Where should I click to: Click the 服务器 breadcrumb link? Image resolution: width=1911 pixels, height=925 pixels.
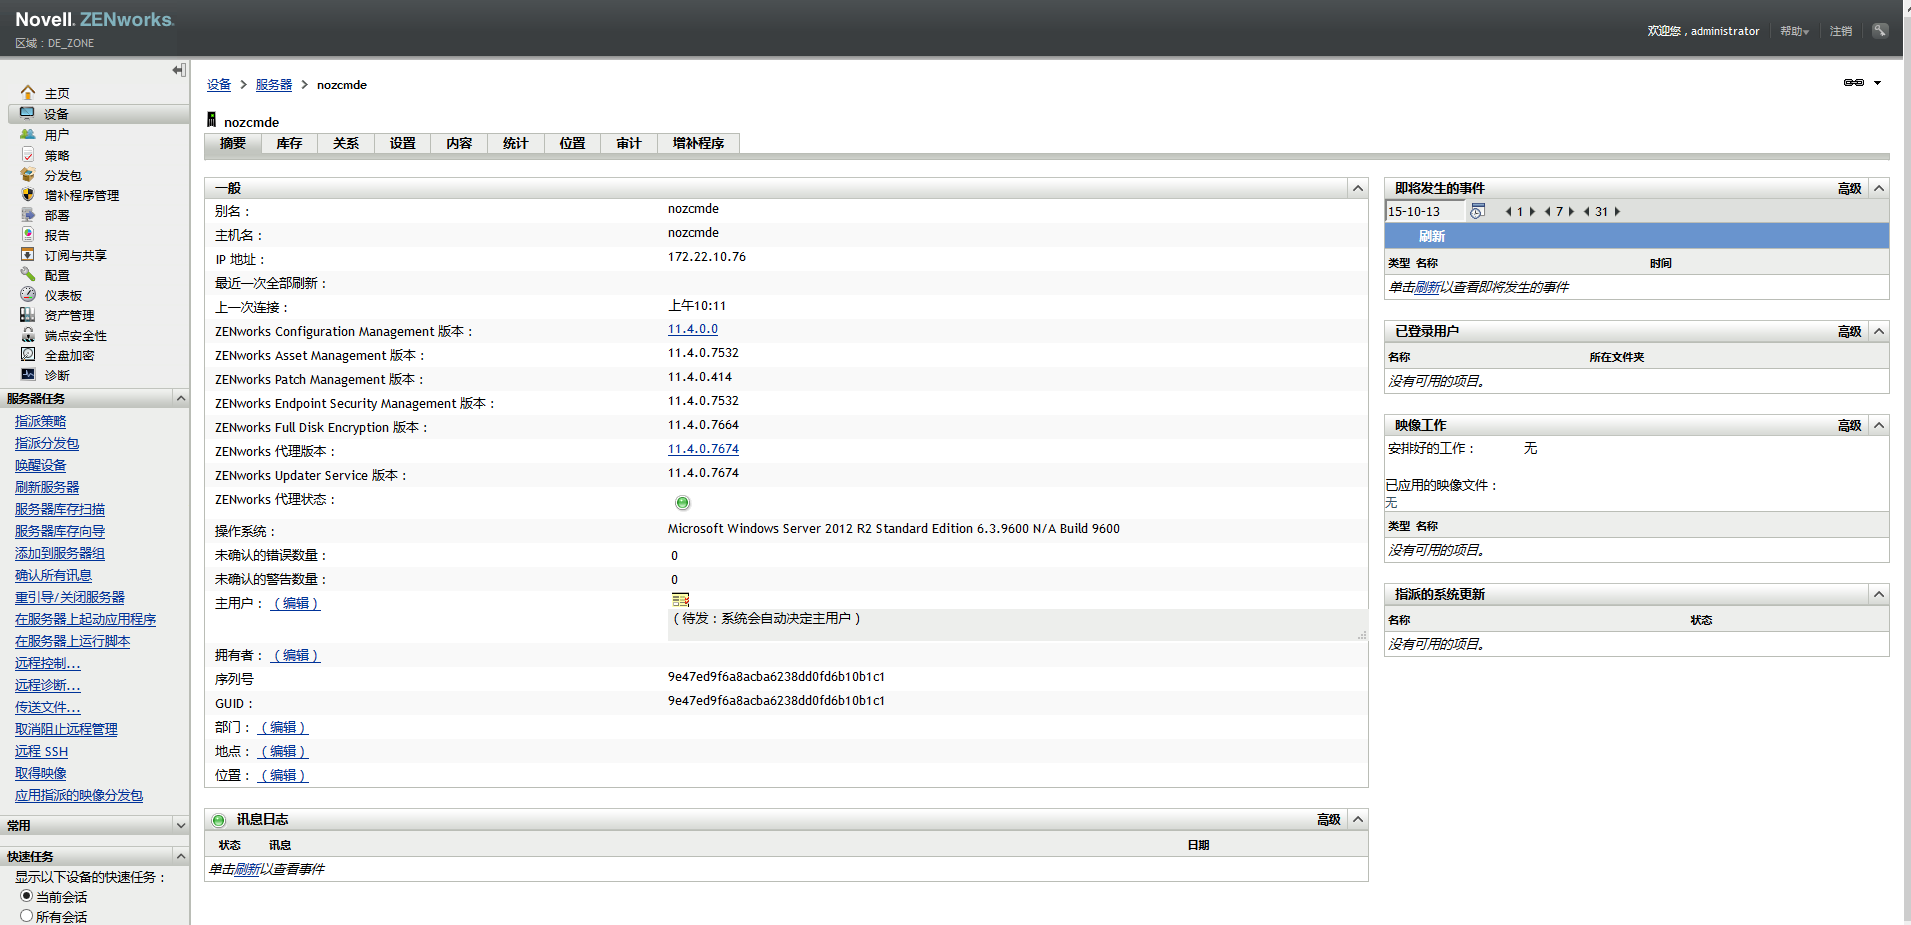[274, 85]
